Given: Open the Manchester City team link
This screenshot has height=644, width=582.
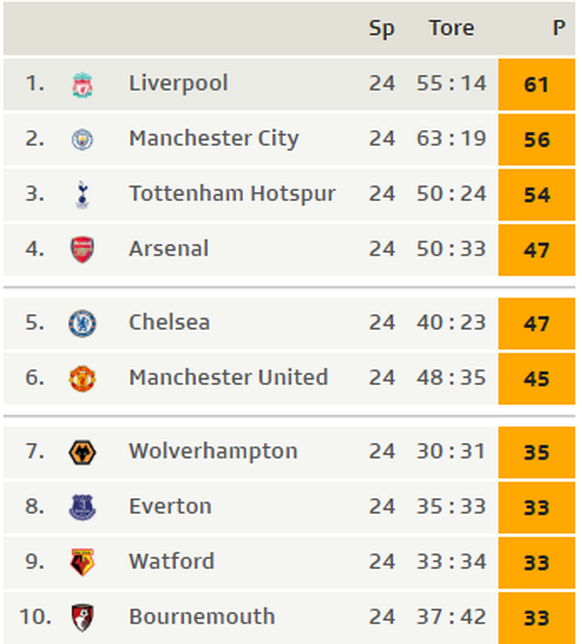Looking at the screenshot, I should click(x=214, y=138).
